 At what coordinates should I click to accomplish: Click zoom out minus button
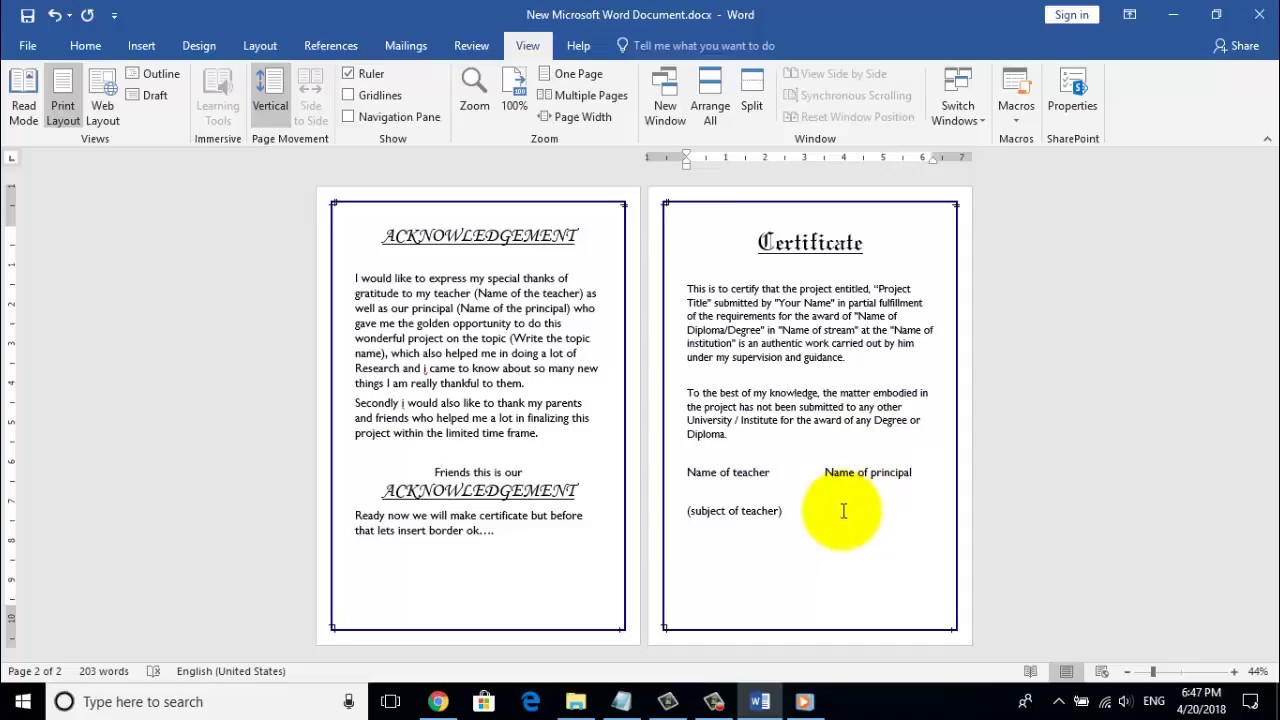[1127, 671]
